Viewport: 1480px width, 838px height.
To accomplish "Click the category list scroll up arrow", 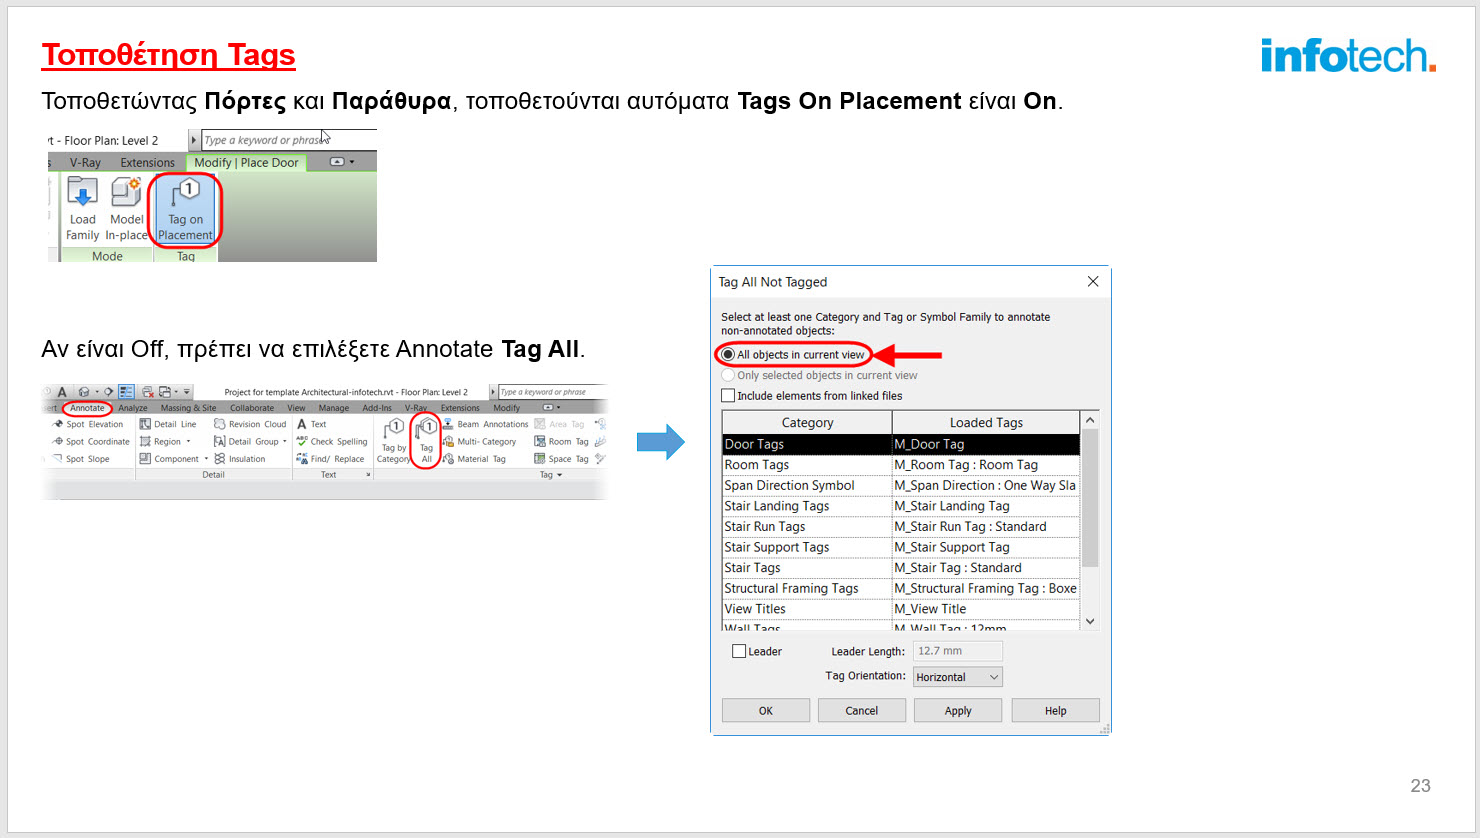I will click(x=1090, y=420).
